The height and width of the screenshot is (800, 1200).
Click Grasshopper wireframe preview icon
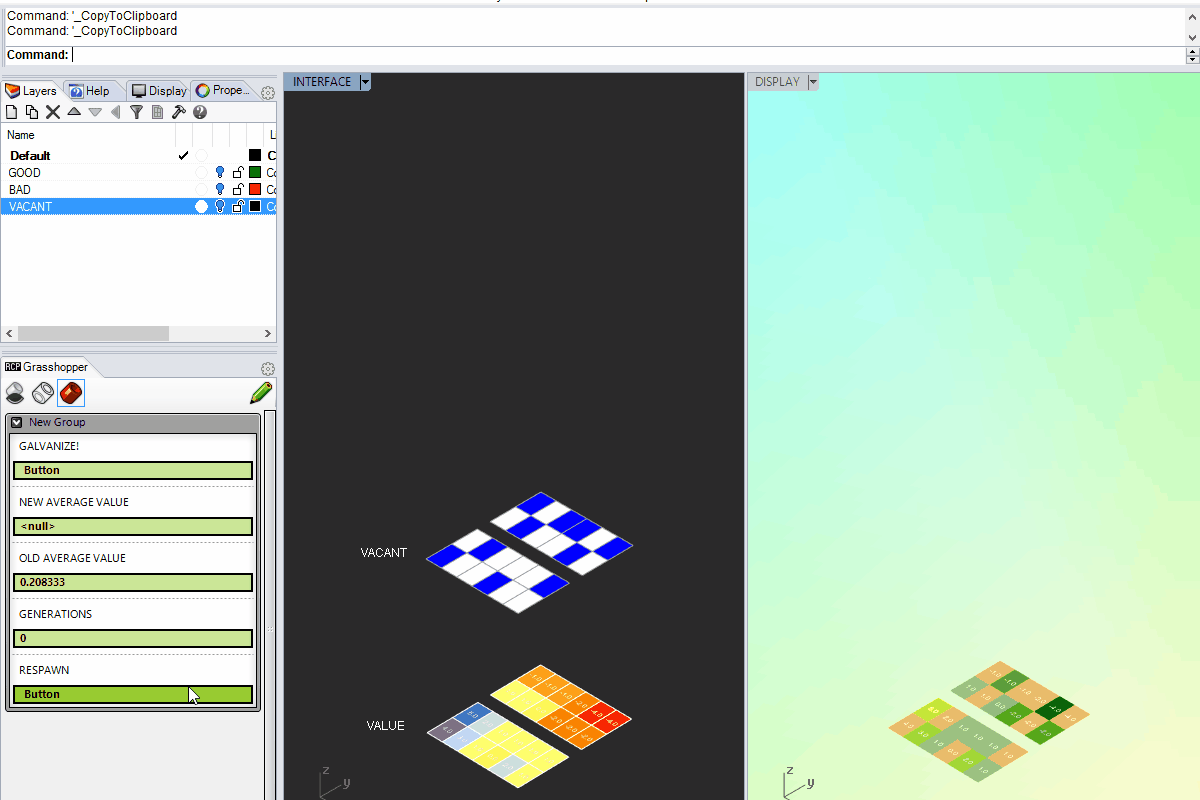43,393
